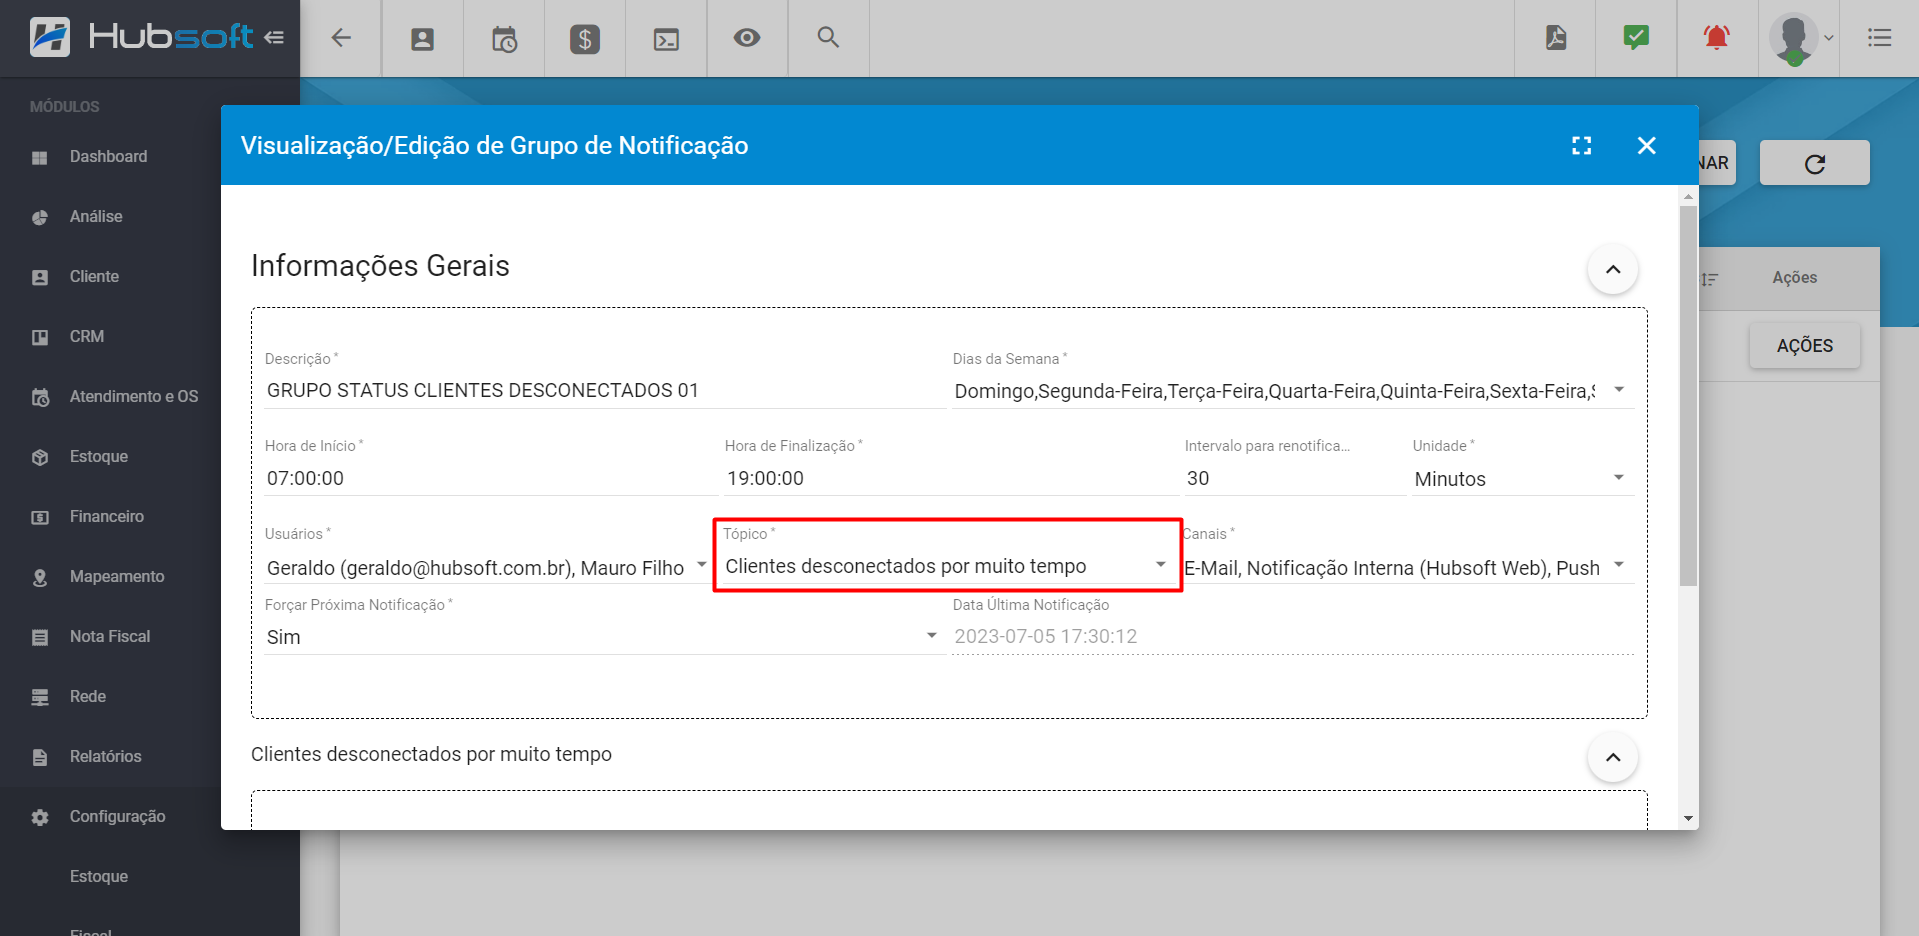Open the dollar sign financial icon

coord(585,39)
